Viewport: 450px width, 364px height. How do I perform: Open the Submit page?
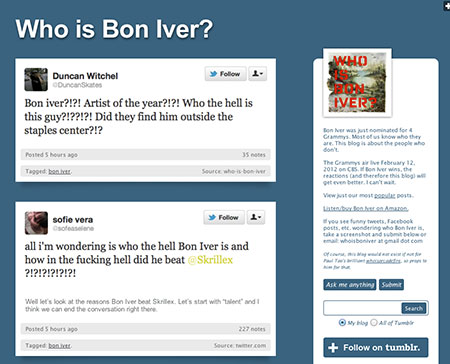(391, 285)
